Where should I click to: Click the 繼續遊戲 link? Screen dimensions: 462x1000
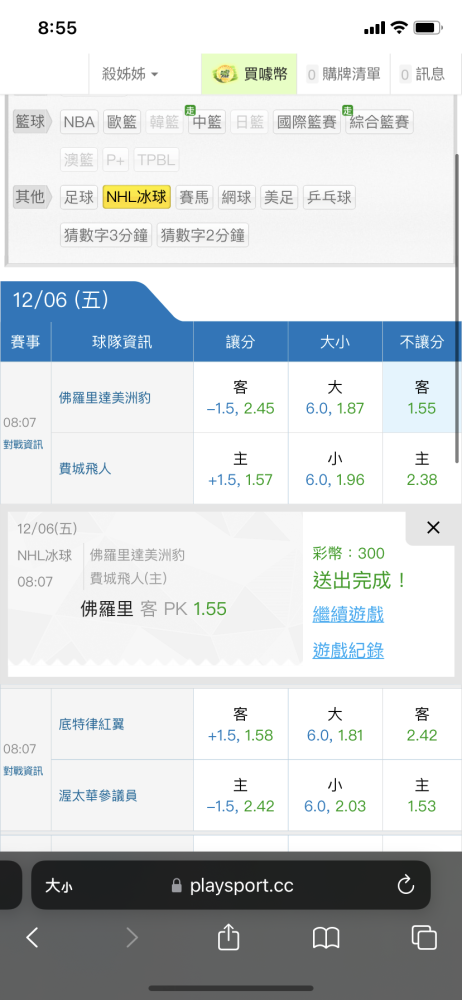(x=348, y=615)
